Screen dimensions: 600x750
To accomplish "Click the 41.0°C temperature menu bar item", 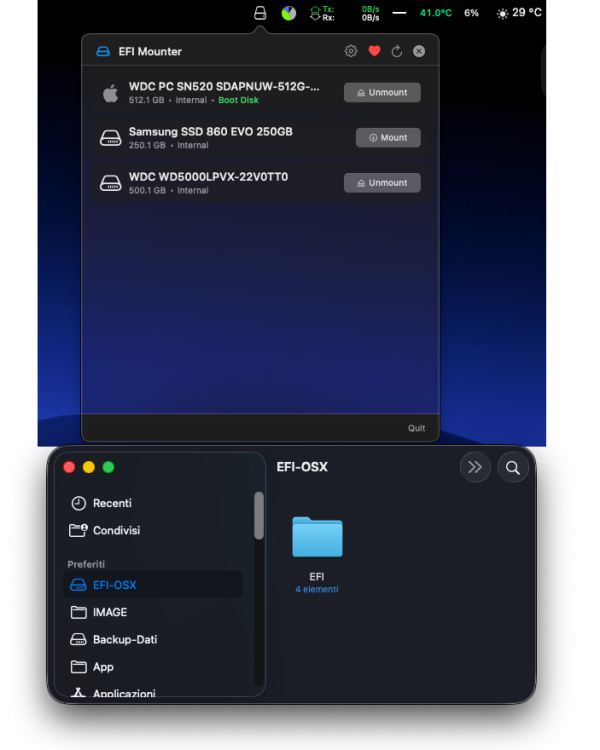I will tap(435, 13).
